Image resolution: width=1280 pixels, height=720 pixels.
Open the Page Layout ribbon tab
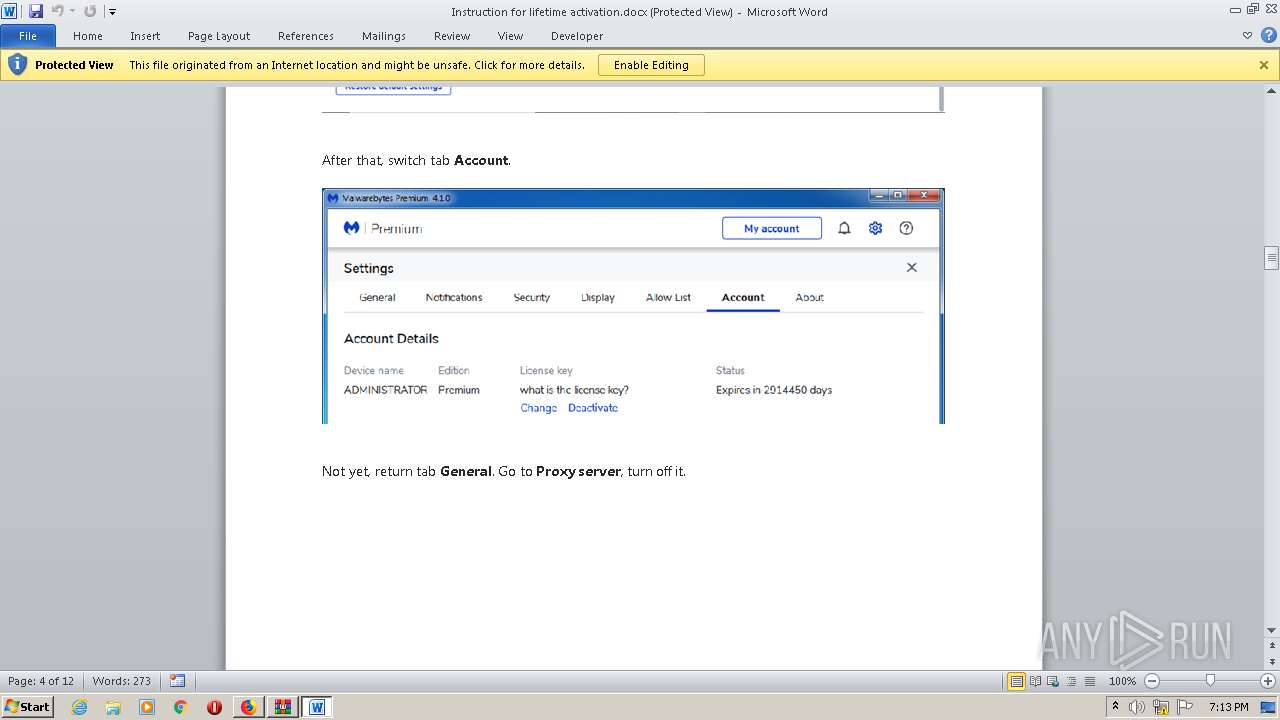coord(219,36)
